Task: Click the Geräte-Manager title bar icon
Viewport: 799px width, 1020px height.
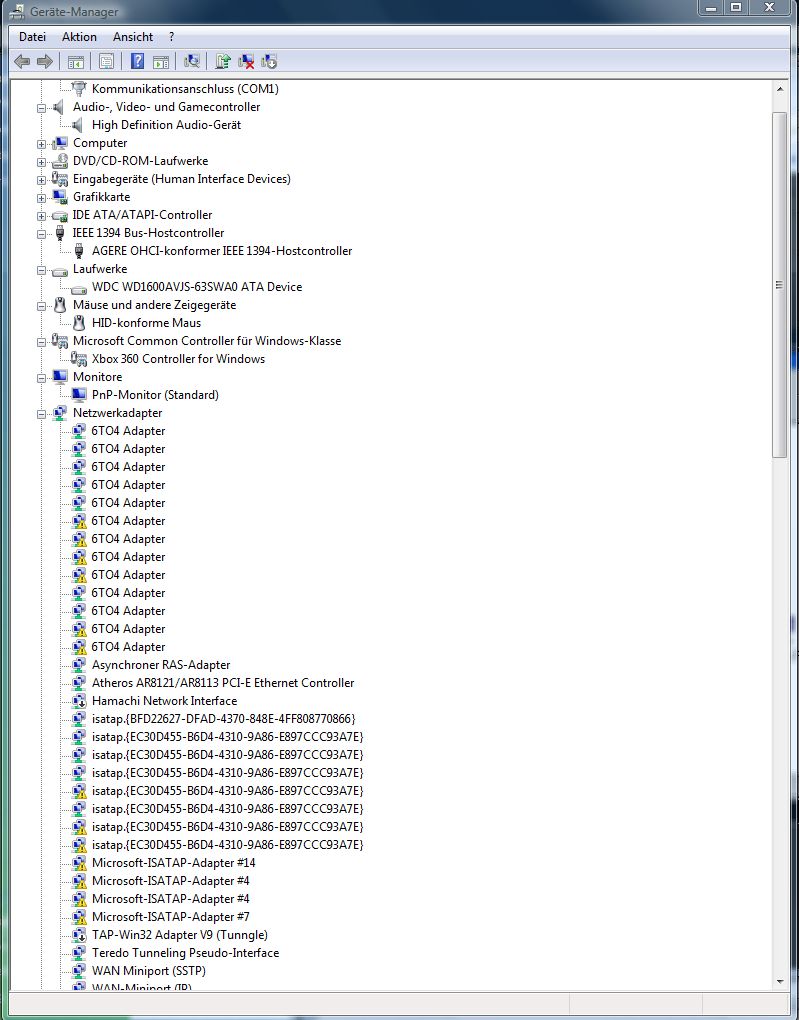Action: pos(17,12)
